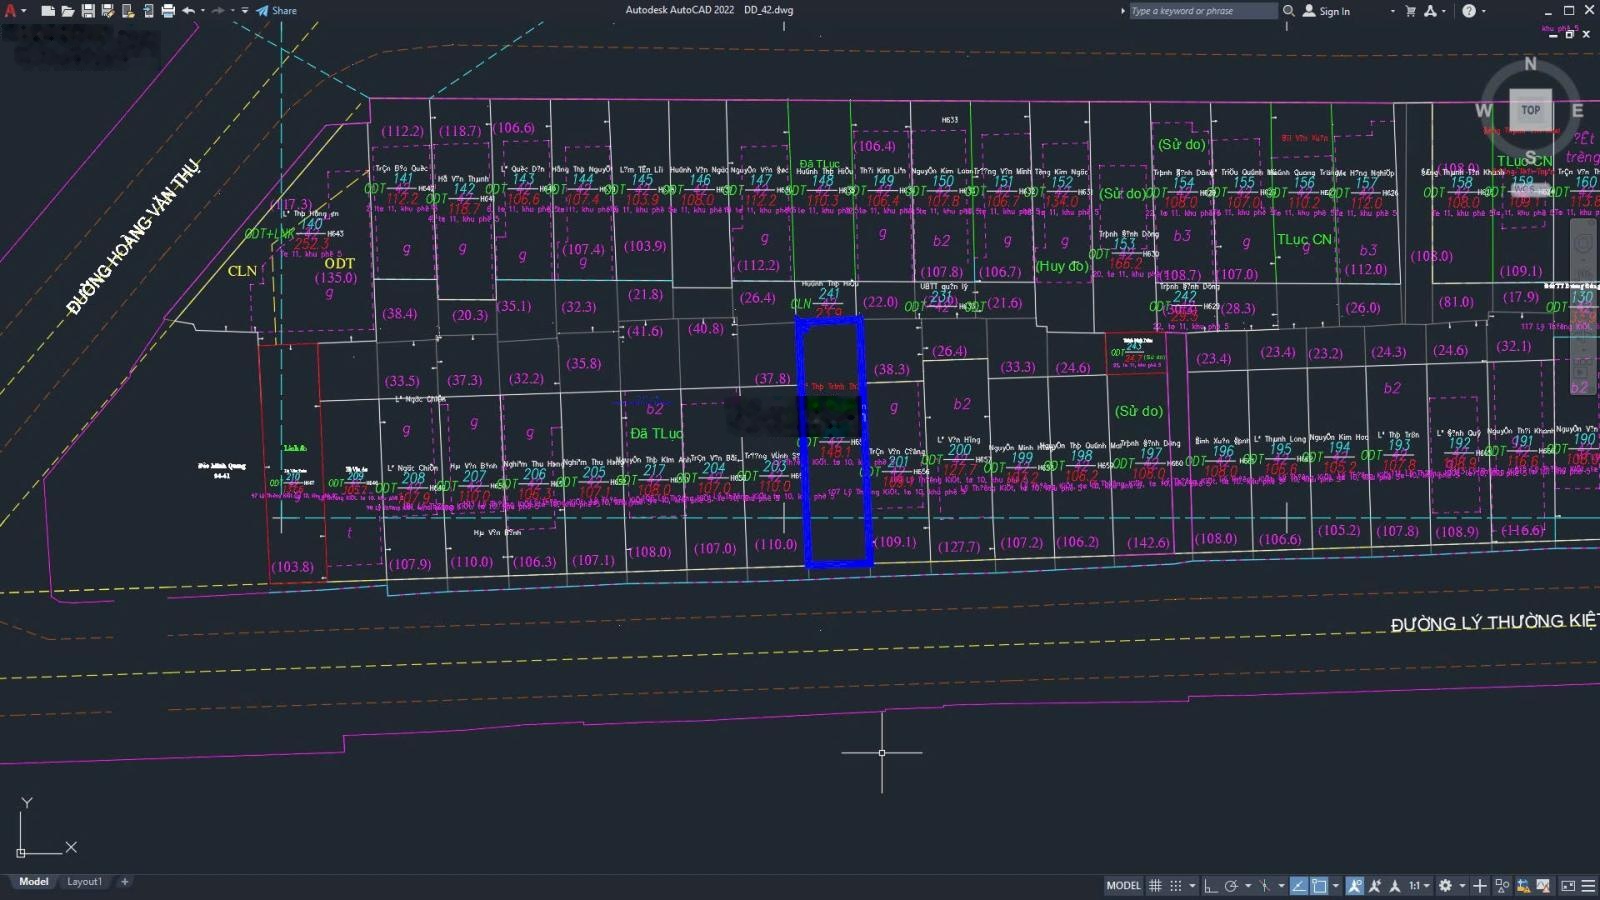The height and width of the screenshot is (900, 1600).
Task: Toggle Polar Tracking in status bar
Action: pos(1231,886)
